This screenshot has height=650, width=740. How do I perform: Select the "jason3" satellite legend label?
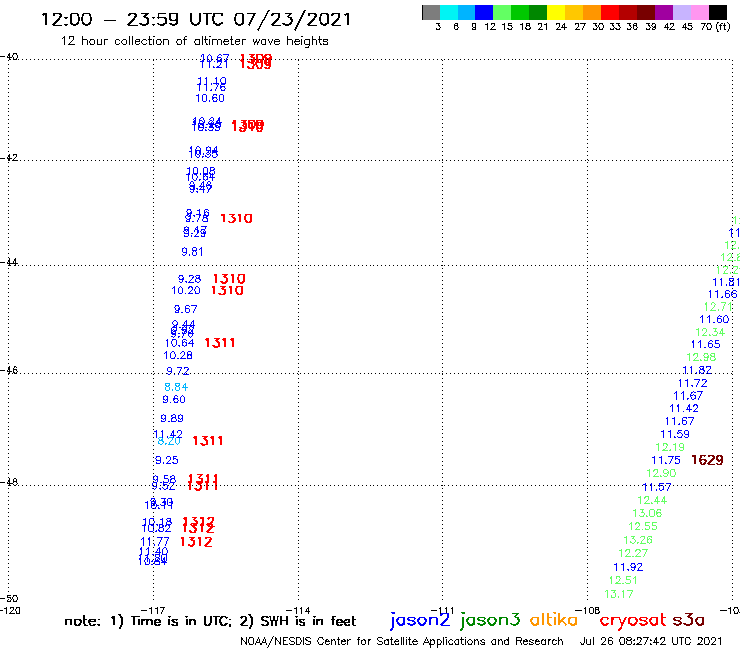[x=490, y=620]
